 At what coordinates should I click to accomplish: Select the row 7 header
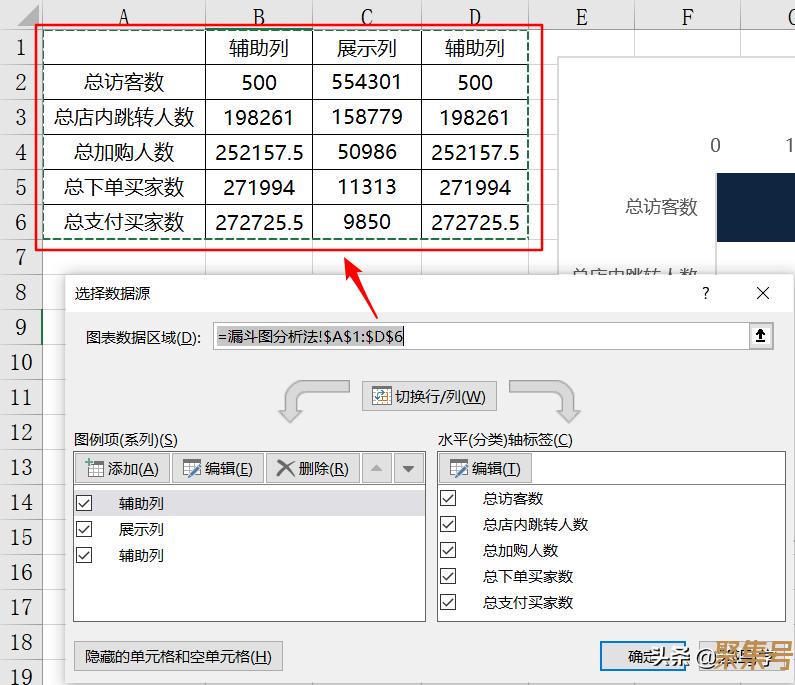point(19,257)
